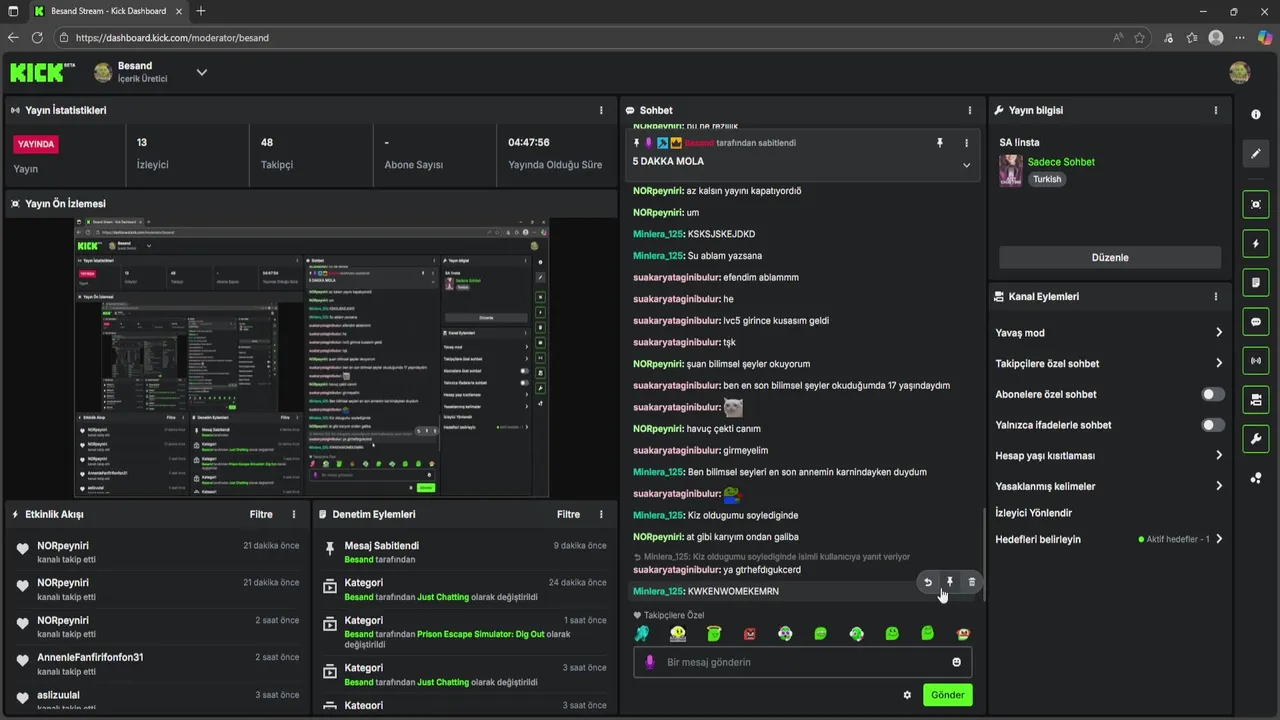
Task: Unpin the 5 DAKKA MOLA pinned message
Action: click(940, 143)
